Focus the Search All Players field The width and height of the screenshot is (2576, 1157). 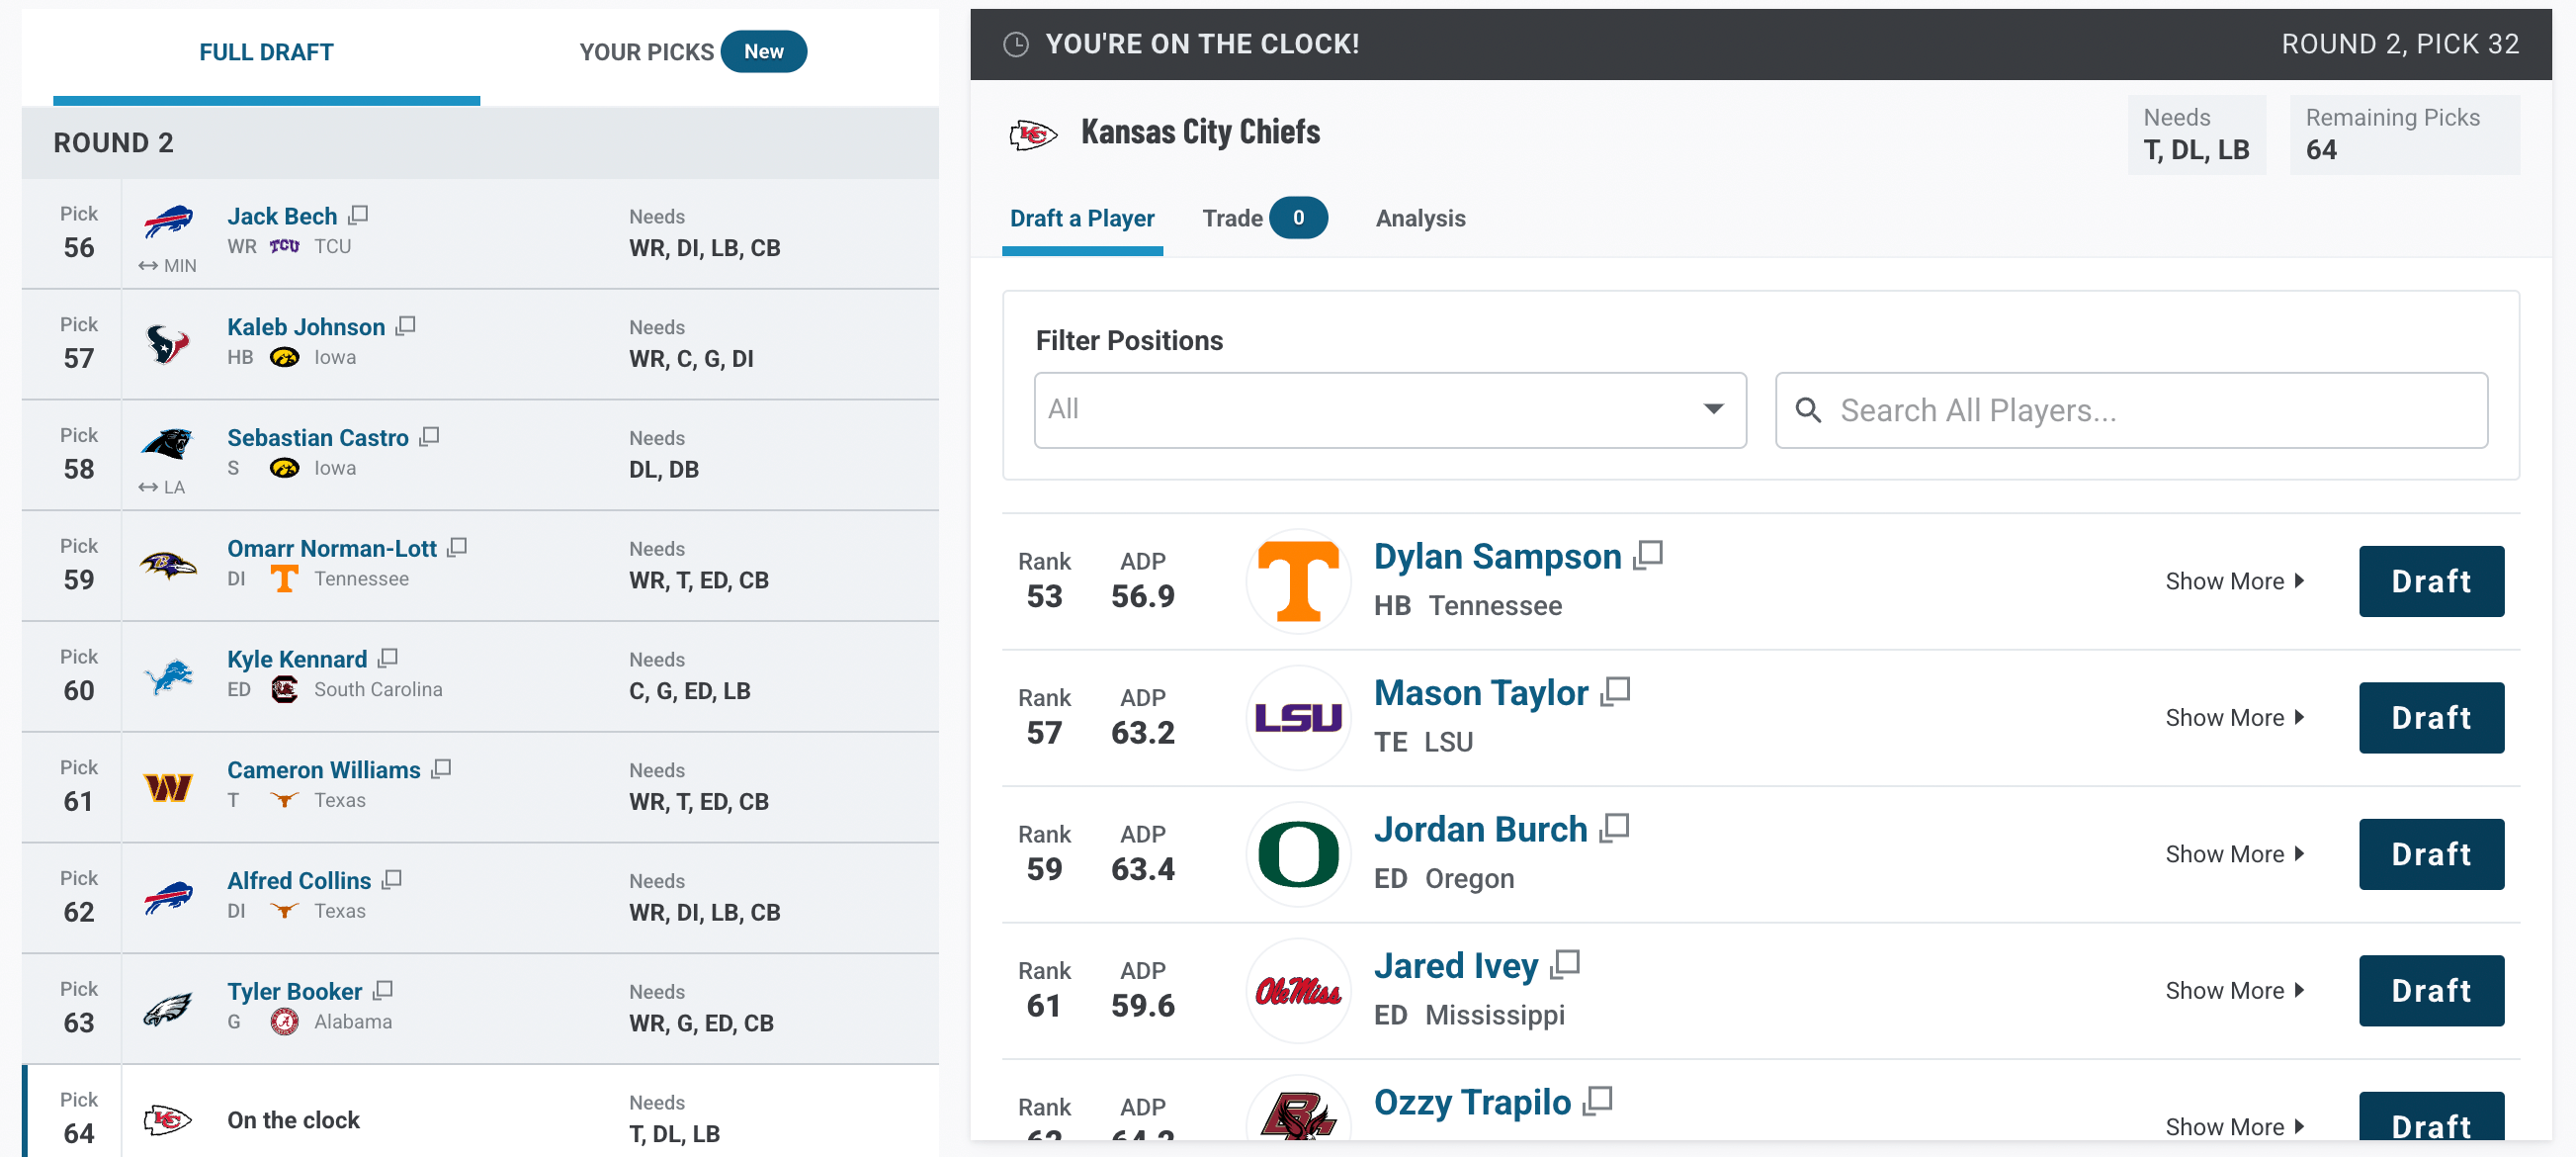point(2131,410)
